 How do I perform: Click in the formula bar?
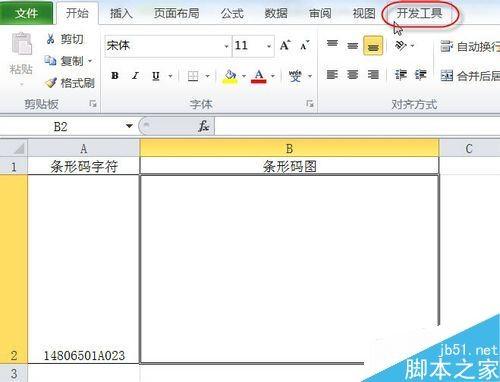pos(357,127)
